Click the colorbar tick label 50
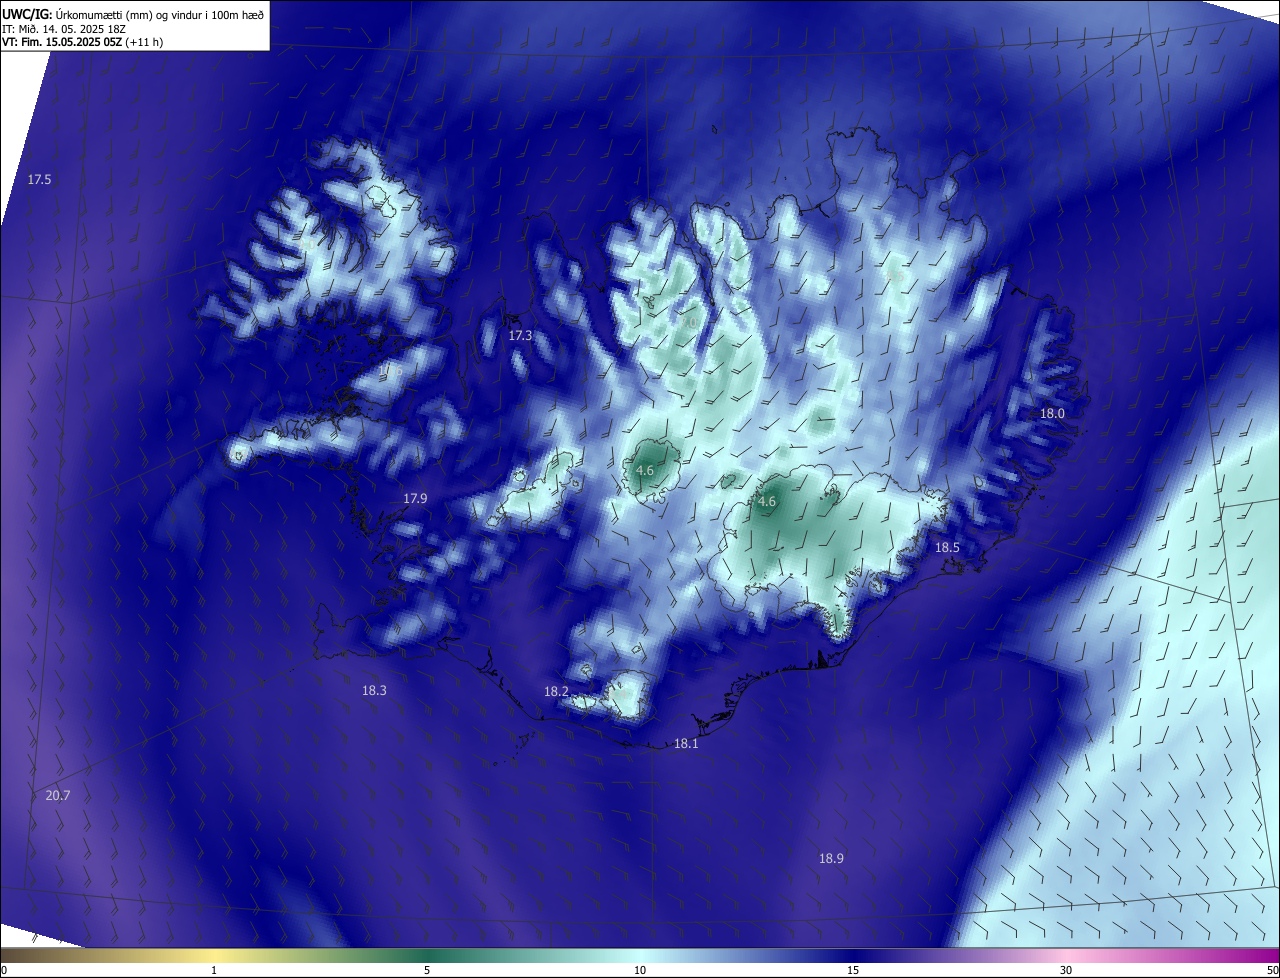 tap(1272, 970)
